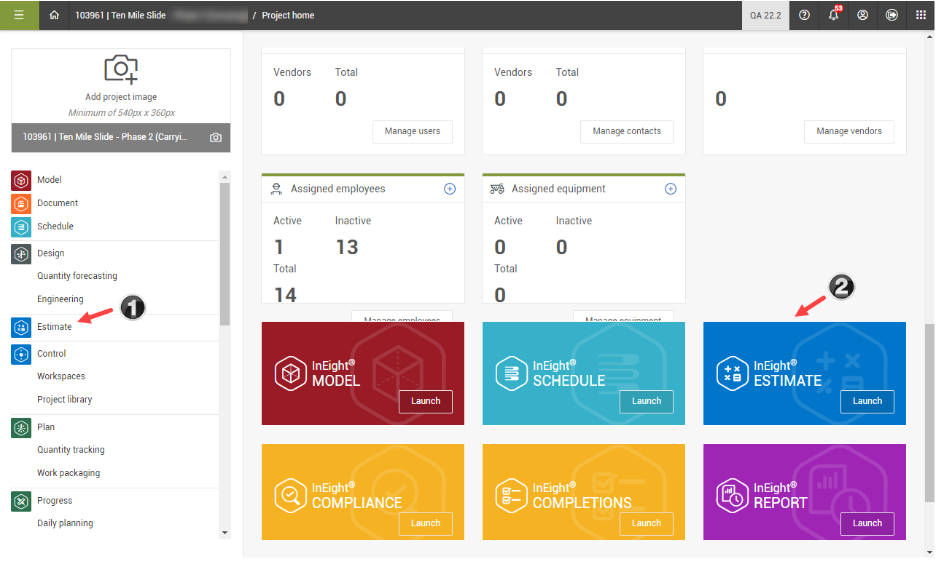The height and width of the screenshot is (567, 936).
Task: Launch InEight Estimate
Action: pyautogui.click(x=867, y=401)
